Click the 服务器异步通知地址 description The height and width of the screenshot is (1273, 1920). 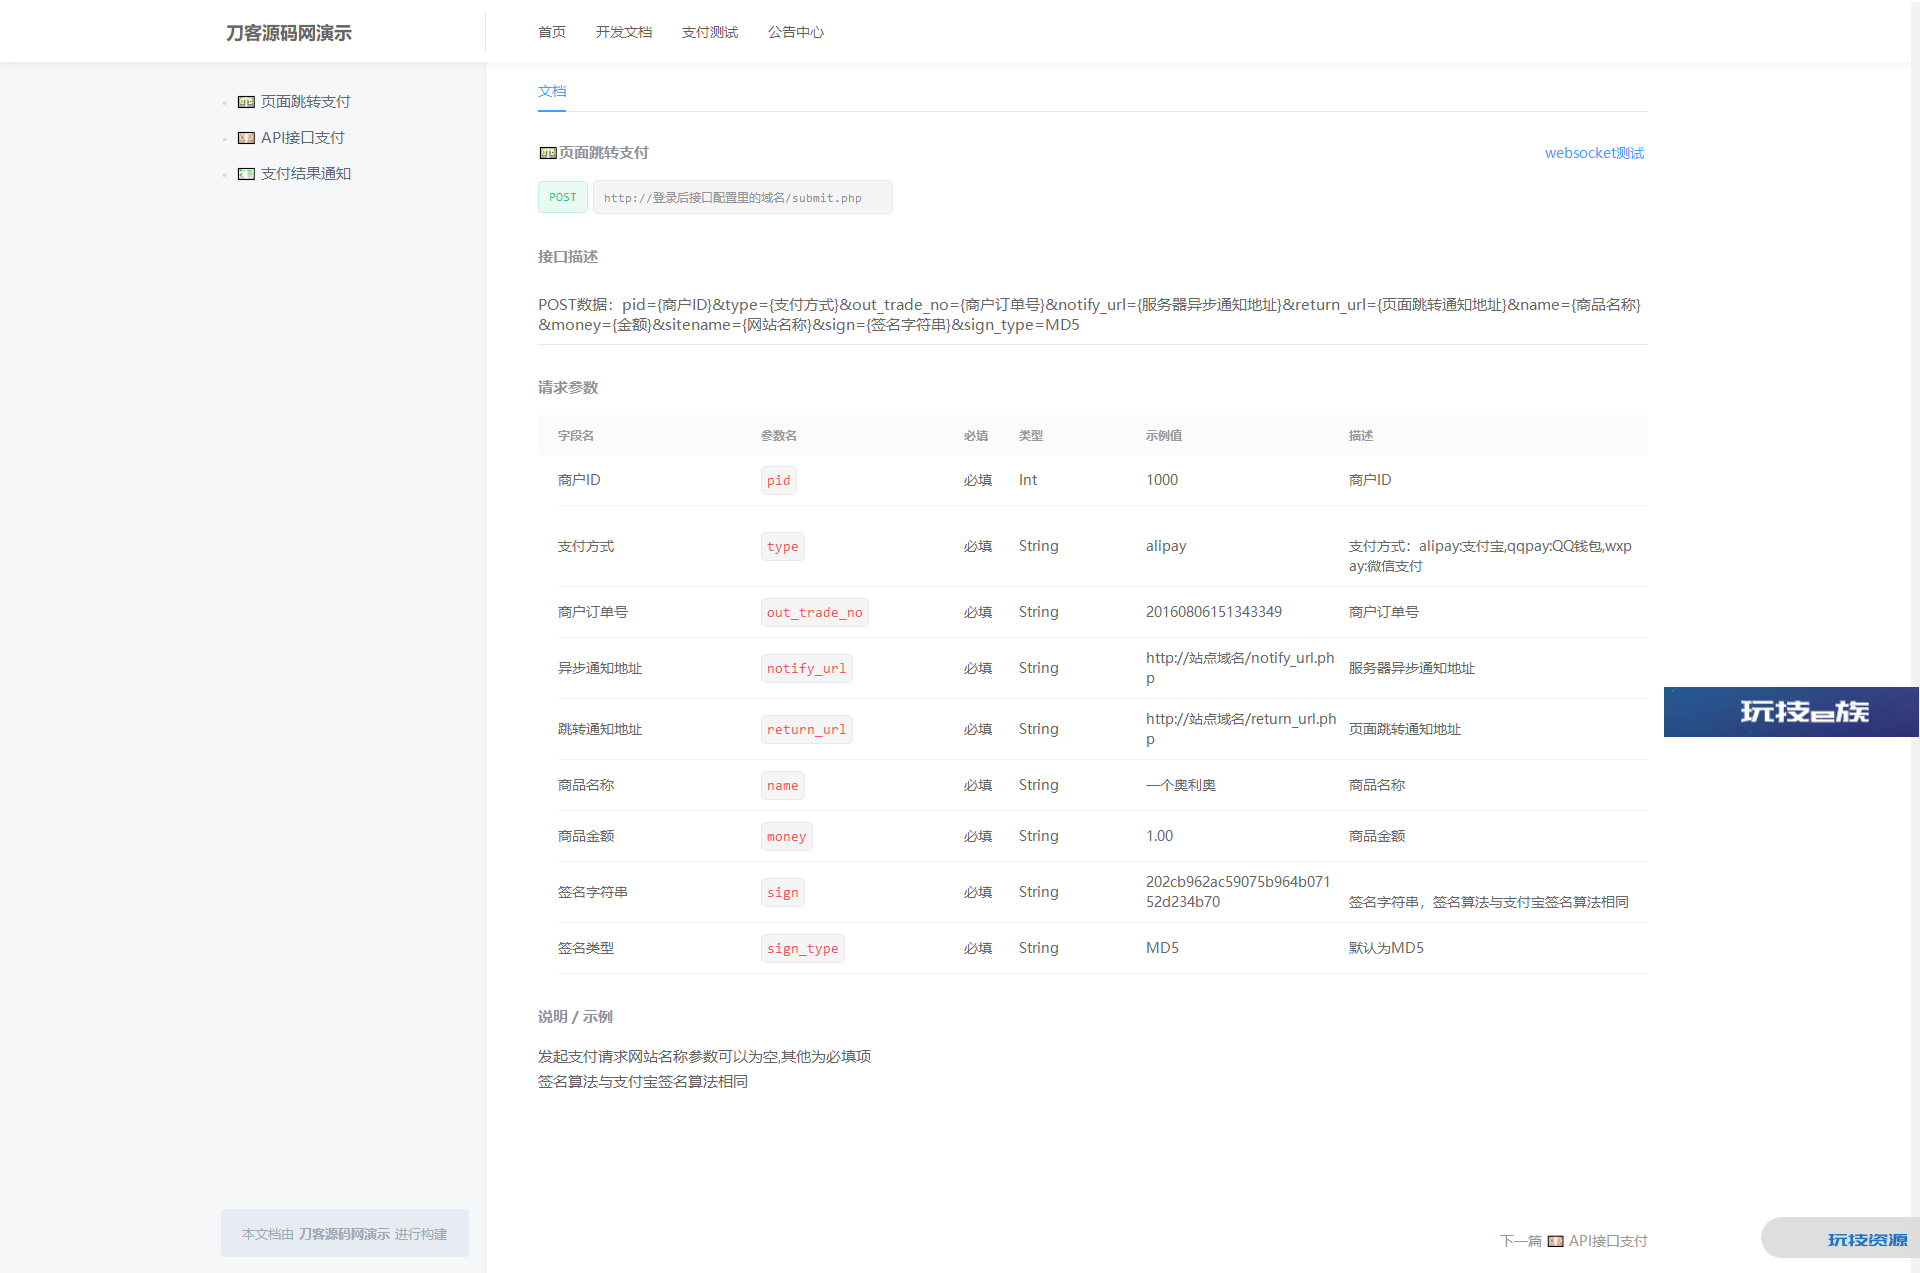click(x=1412, y=668)
